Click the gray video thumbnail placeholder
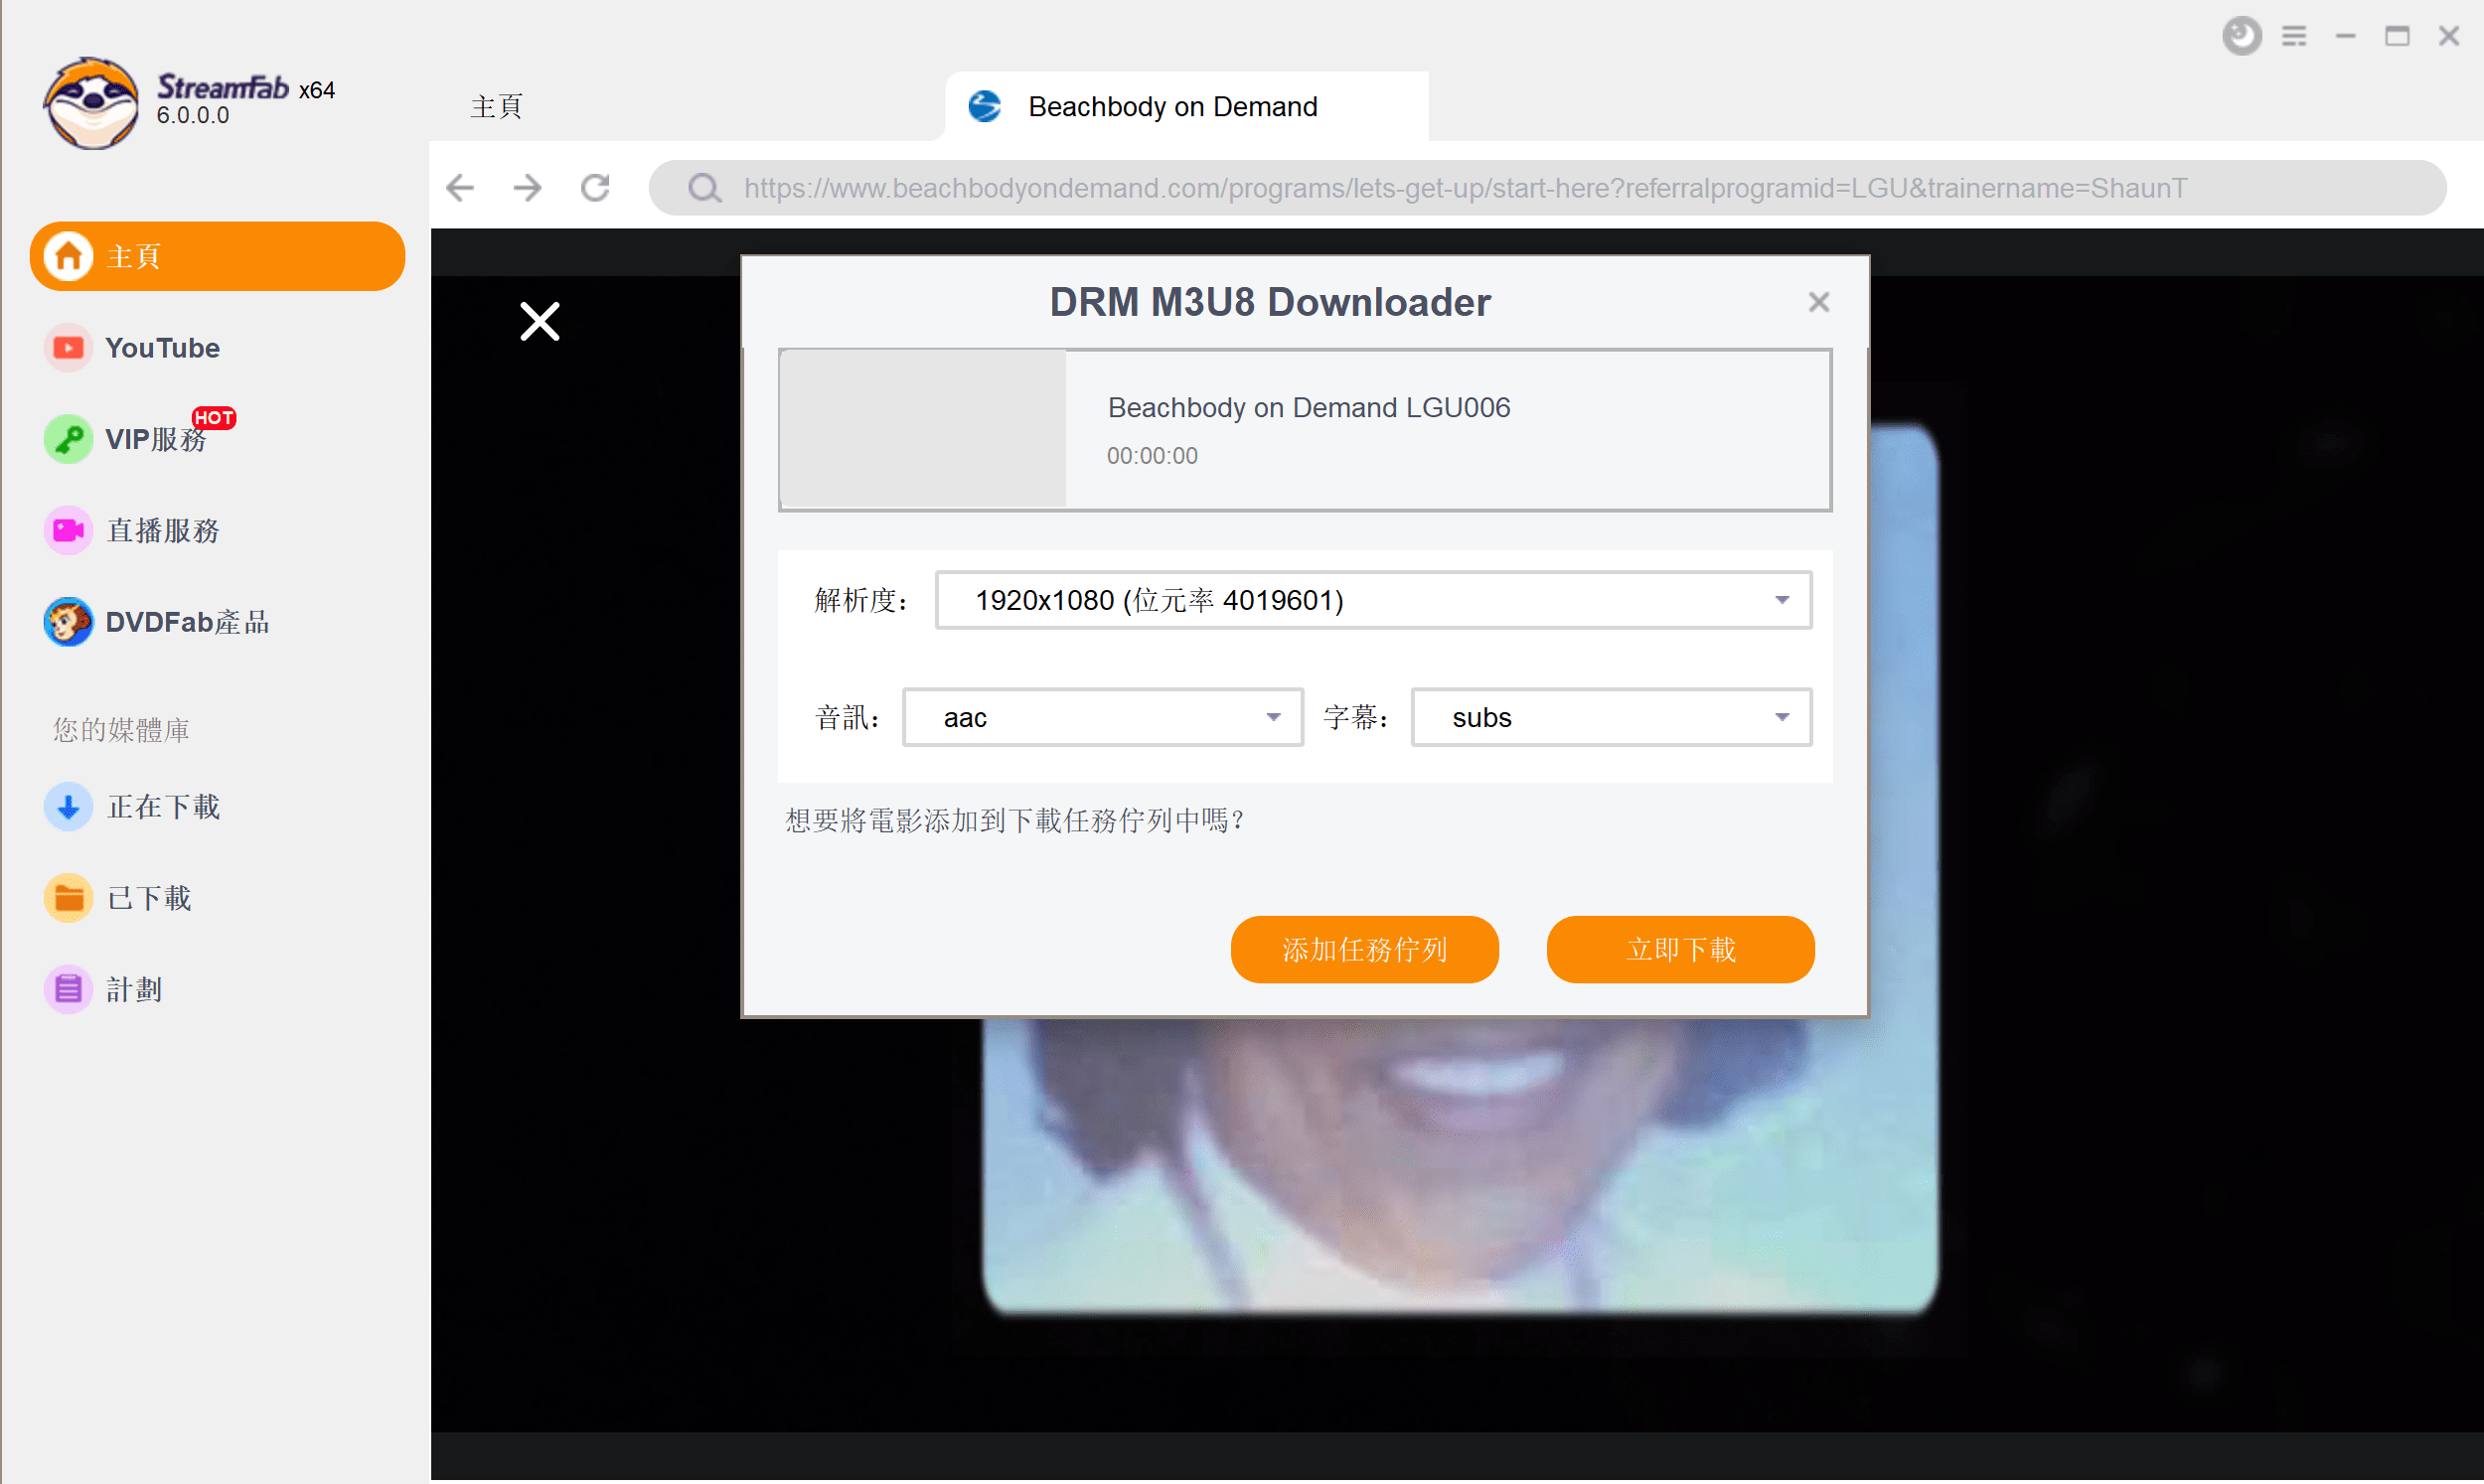The width and height of the screenshot is (2484, 1484). pos(923,429)
